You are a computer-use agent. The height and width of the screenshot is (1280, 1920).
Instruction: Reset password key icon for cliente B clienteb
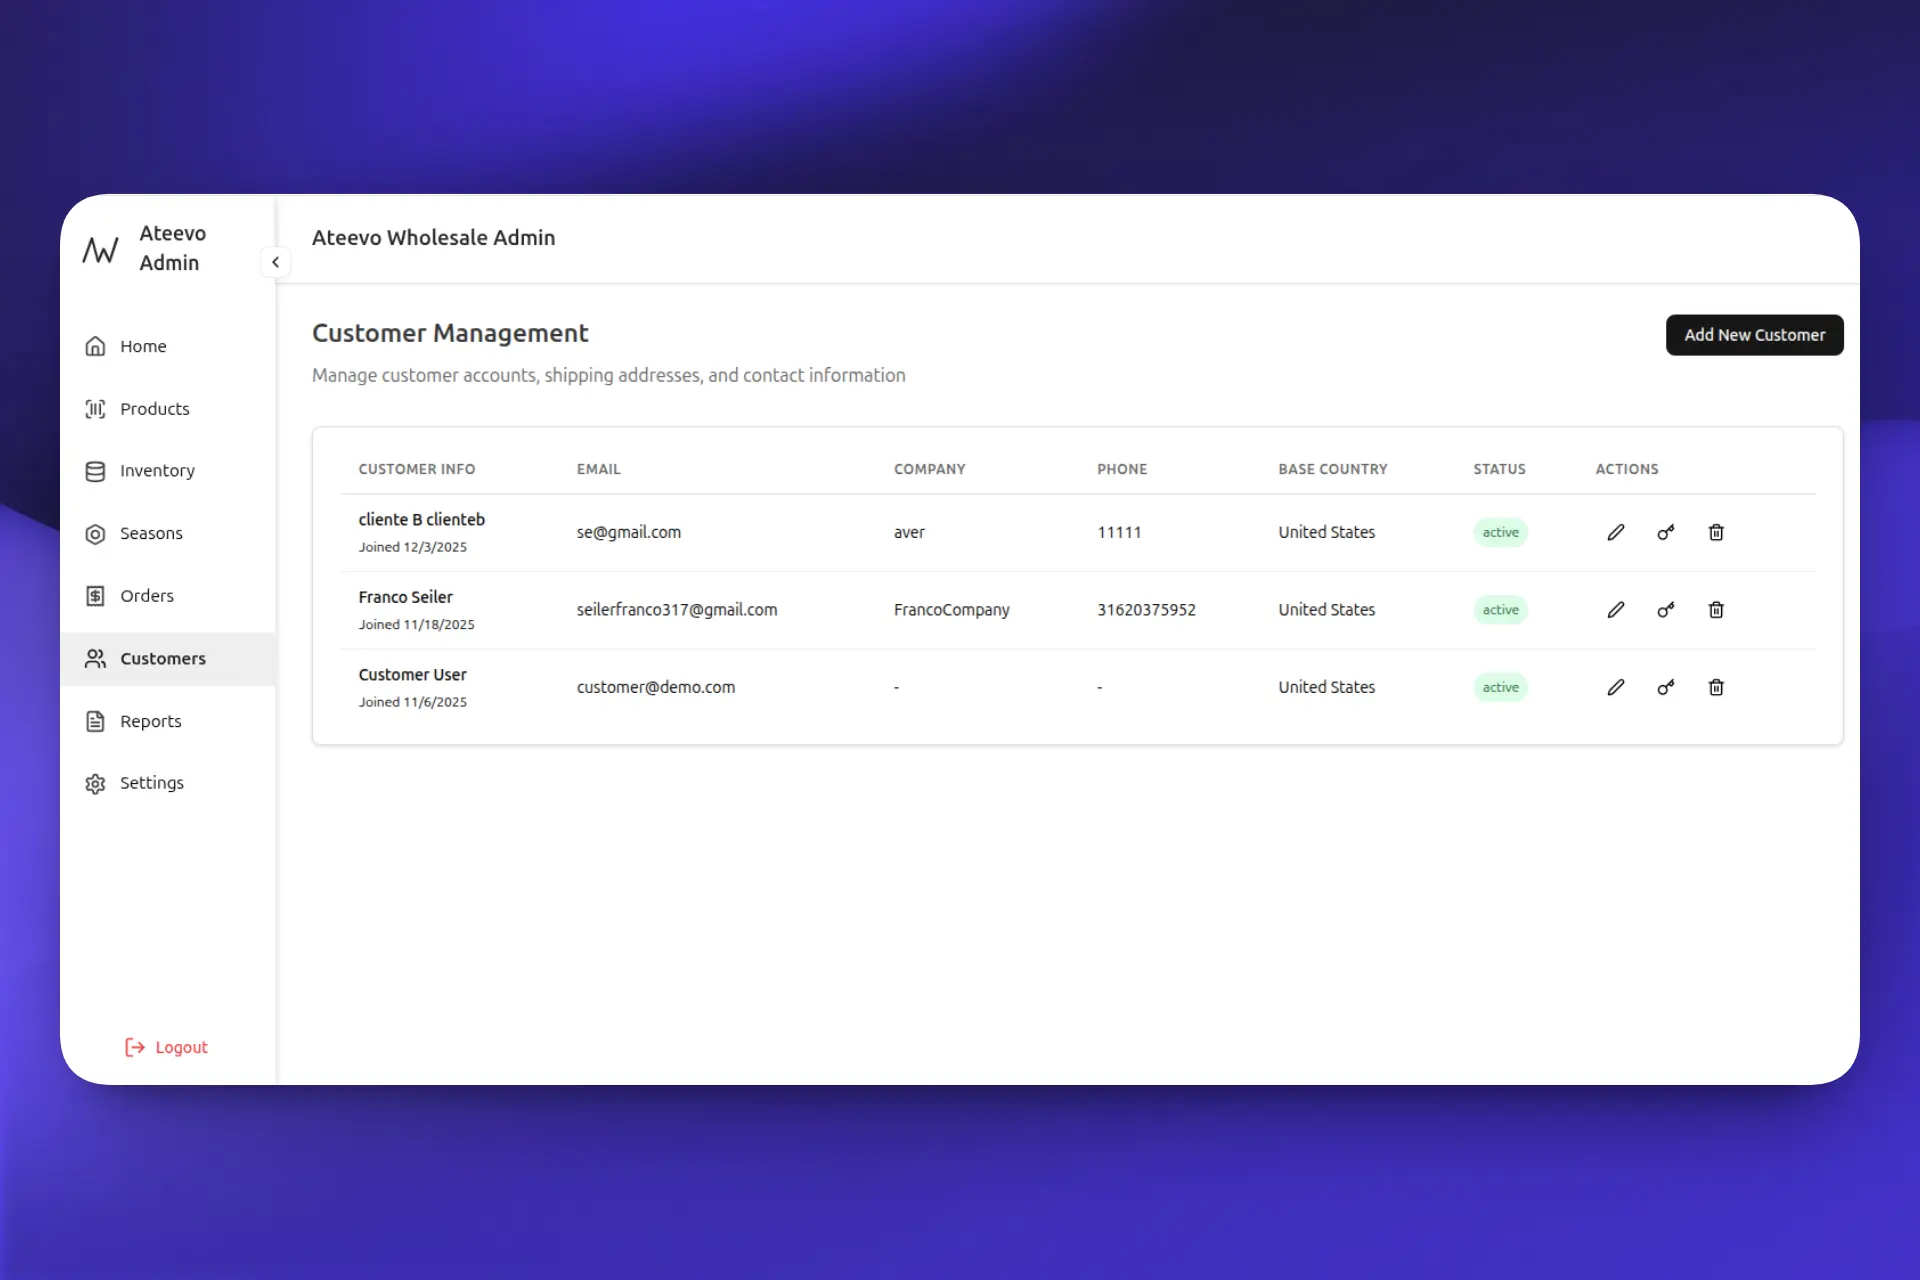(1665, 532)
